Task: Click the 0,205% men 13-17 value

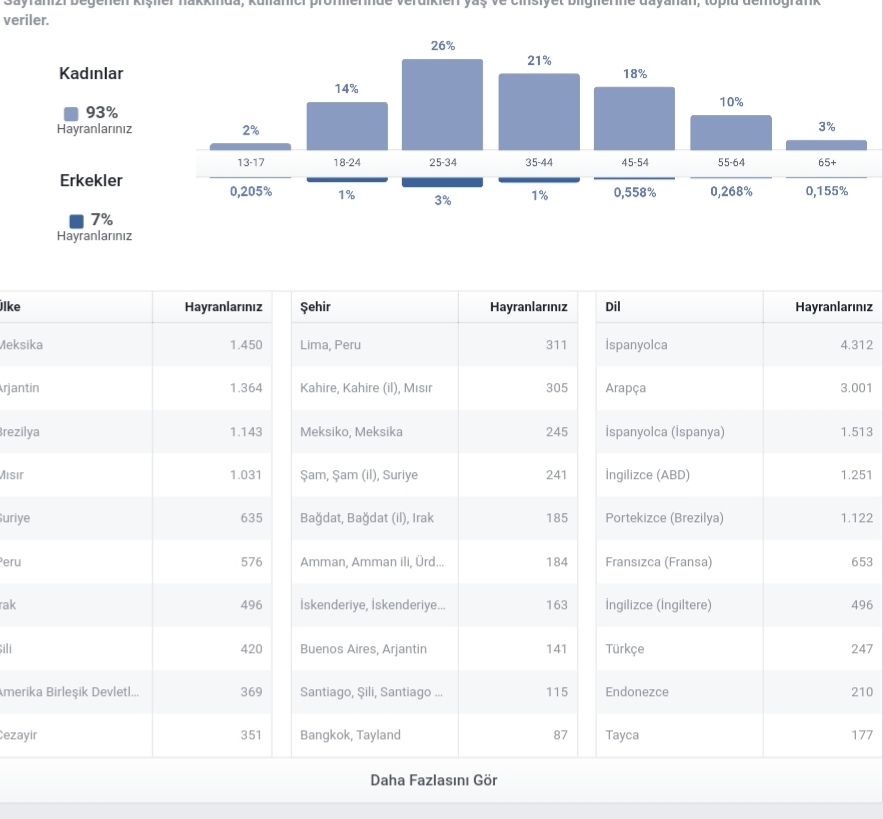Action: coord(251,192)
